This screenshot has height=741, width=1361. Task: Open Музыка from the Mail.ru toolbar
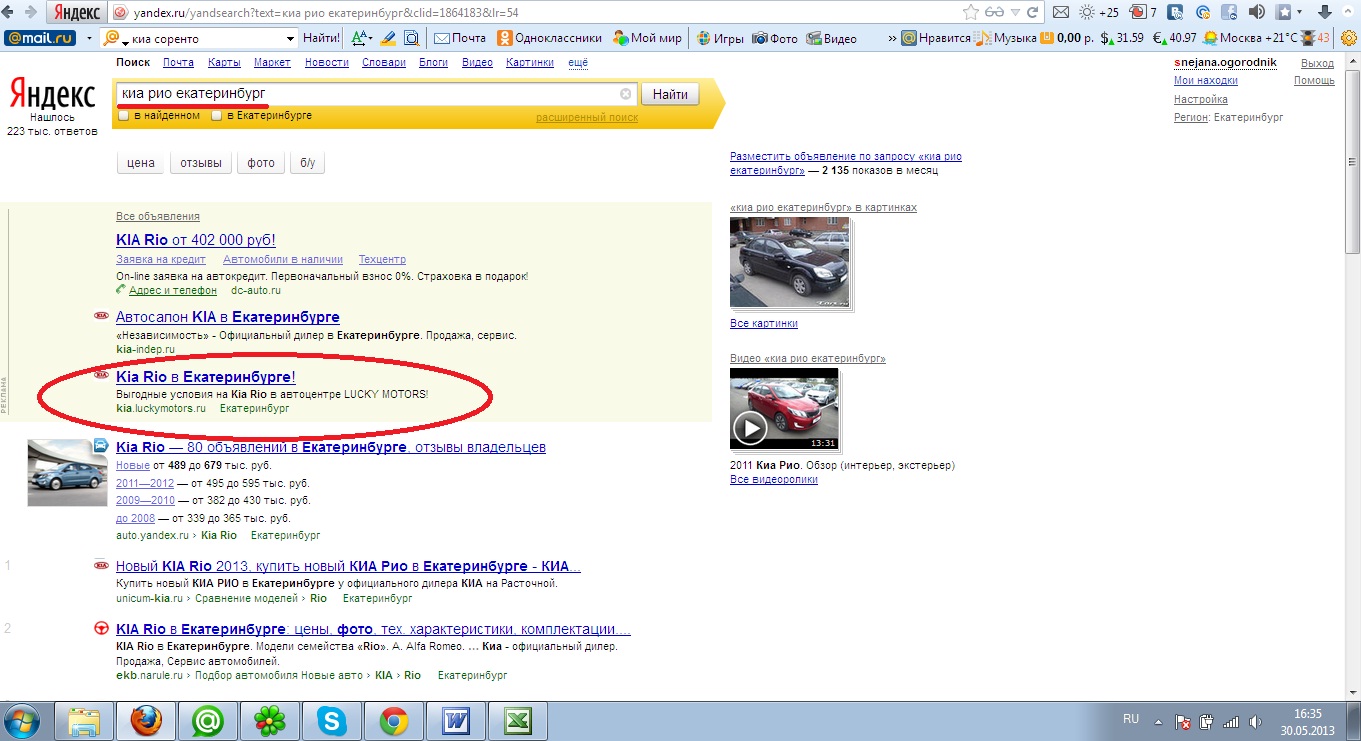tap(1006, 38)
